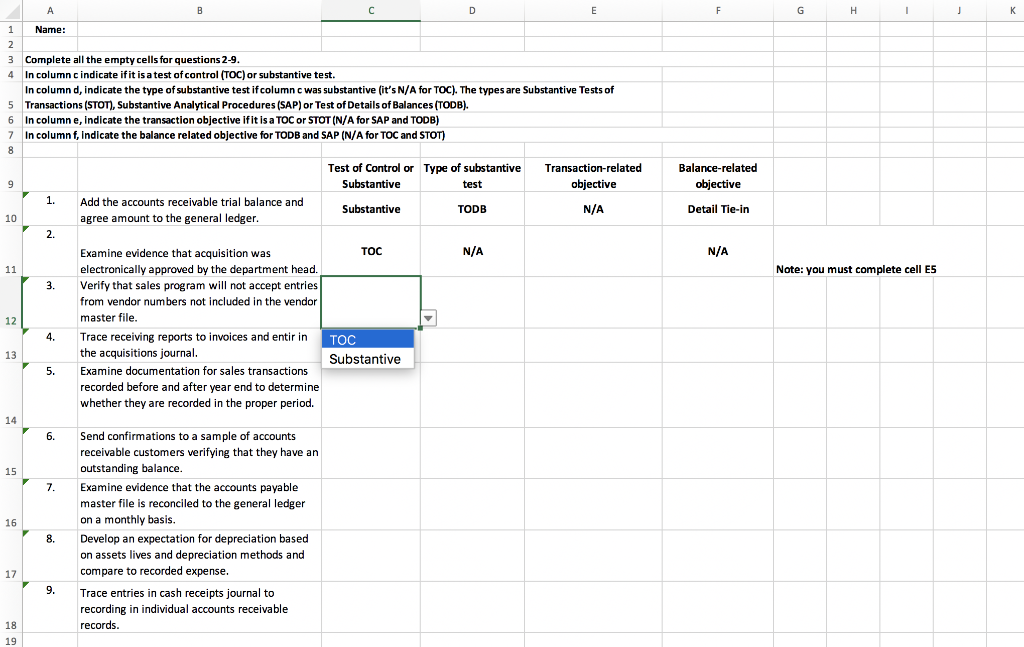Select column C header
Screen dimensions: 1024x647
click(371, 9)
